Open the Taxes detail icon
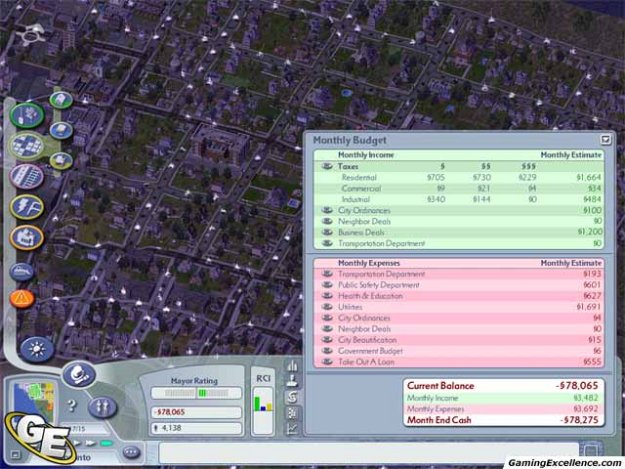The image size is (625, 469). point(327,166)
